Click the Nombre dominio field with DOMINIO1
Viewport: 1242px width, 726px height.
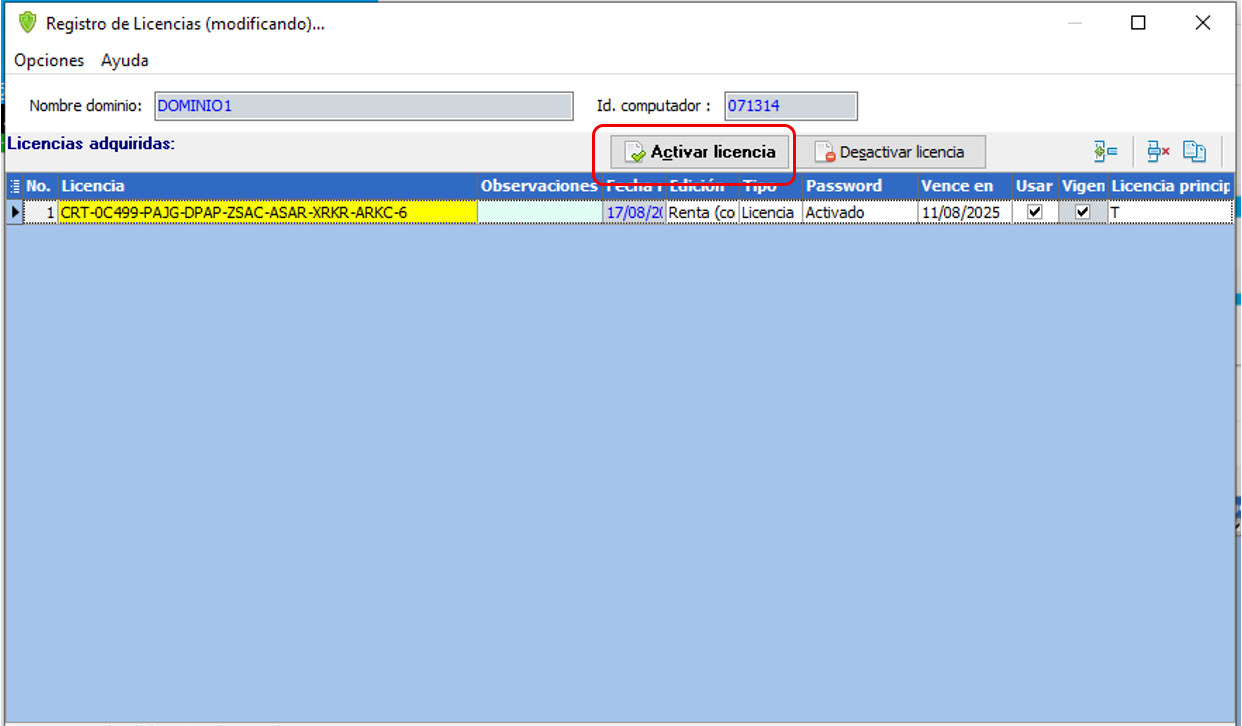364,106
